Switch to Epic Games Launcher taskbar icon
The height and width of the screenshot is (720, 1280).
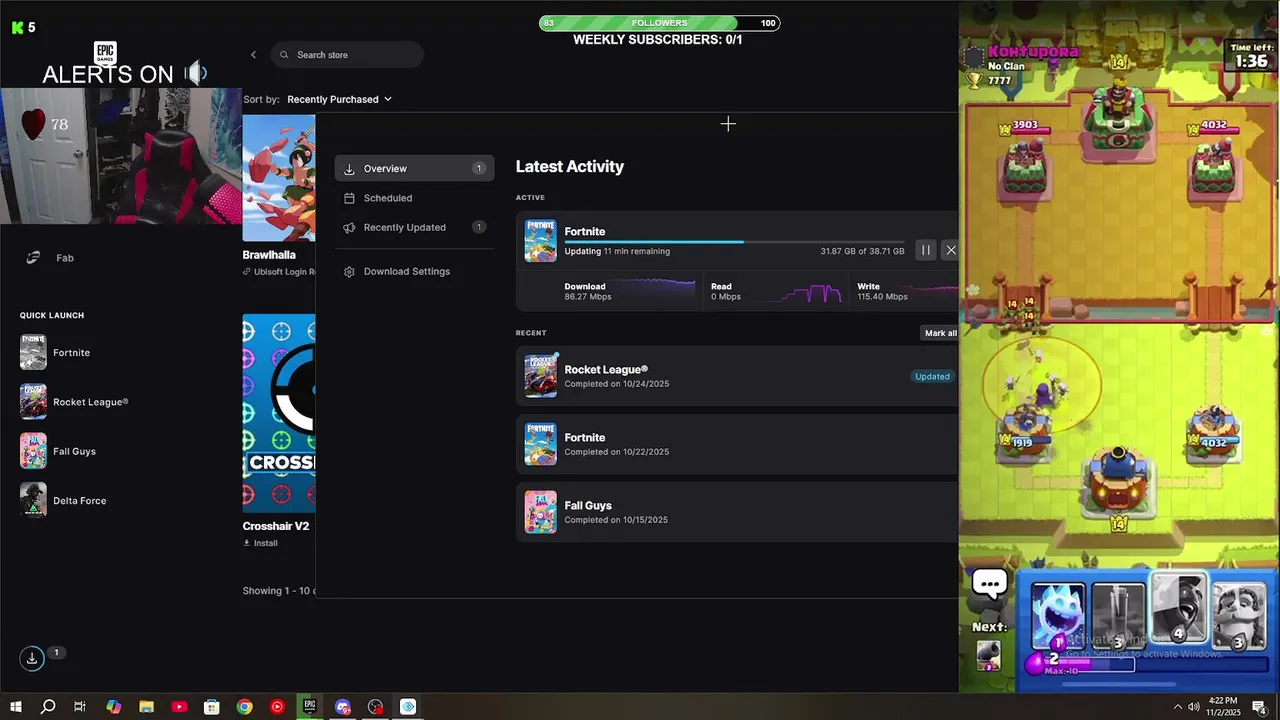click(x=310, y=707)
